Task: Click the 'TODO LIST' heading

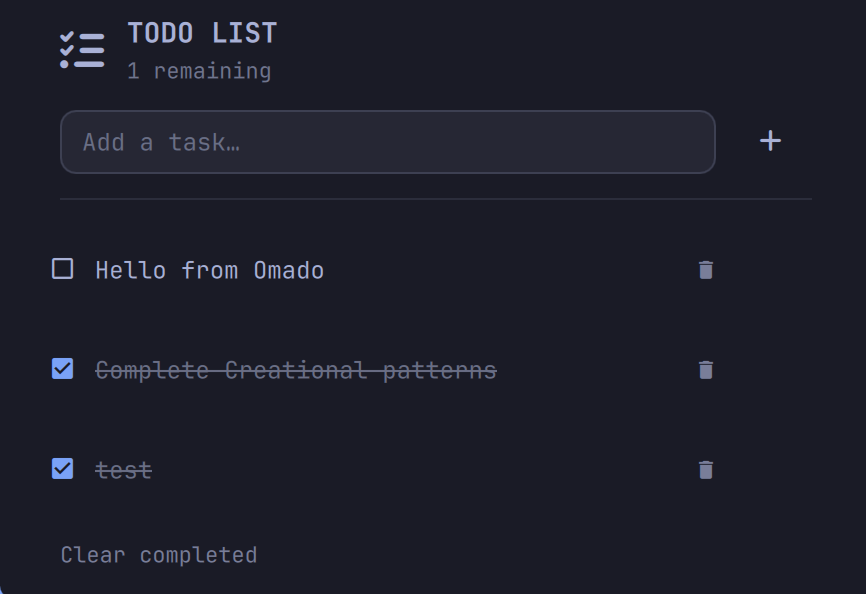Action: tap(202, 33)
